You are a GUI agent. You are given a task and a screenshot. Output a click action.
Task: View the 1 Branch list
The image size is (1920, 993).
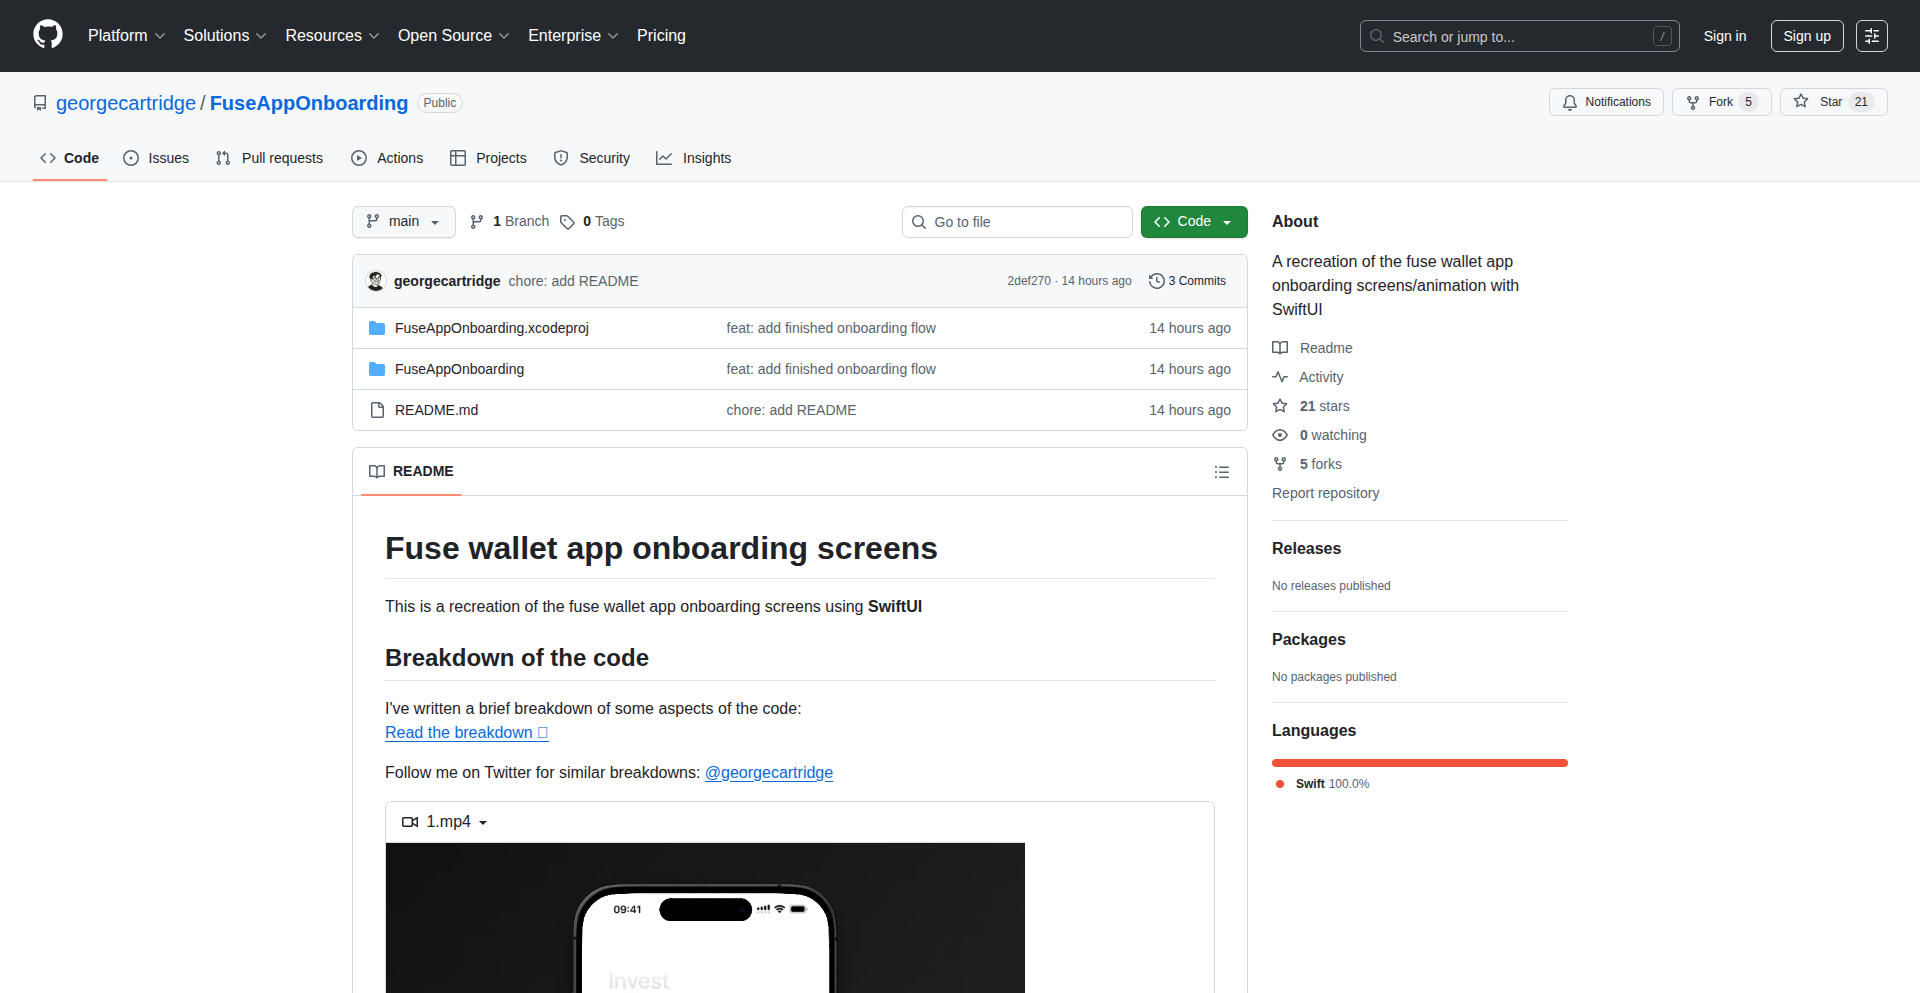click(x=509, y=222)
